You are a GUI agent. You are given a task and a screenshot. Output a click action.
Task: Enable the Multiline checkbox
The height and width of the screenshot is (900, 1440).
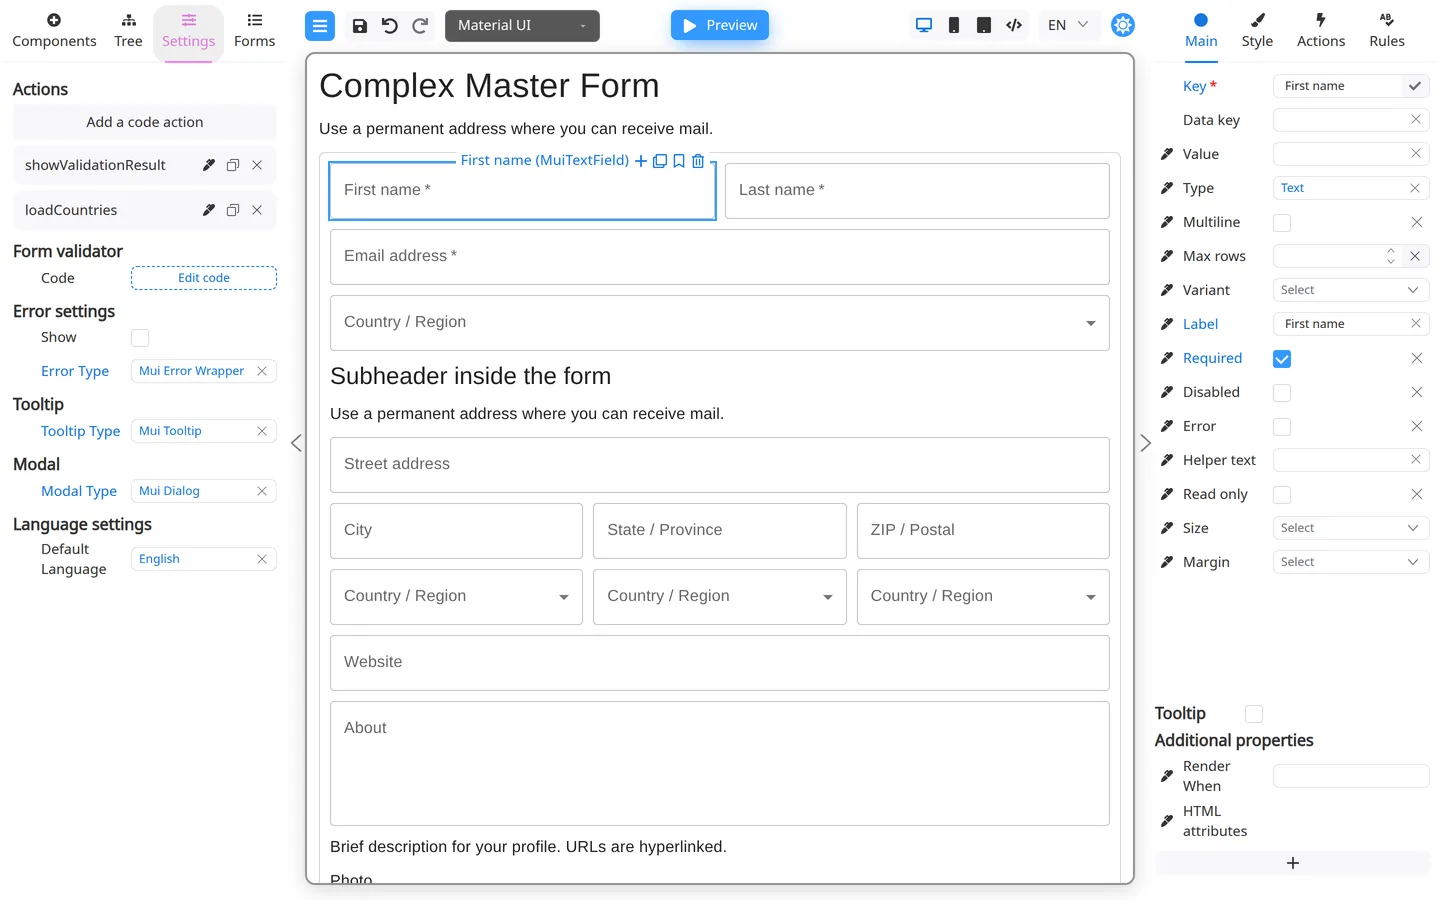pyautogui.click(x=1282, y=223)
